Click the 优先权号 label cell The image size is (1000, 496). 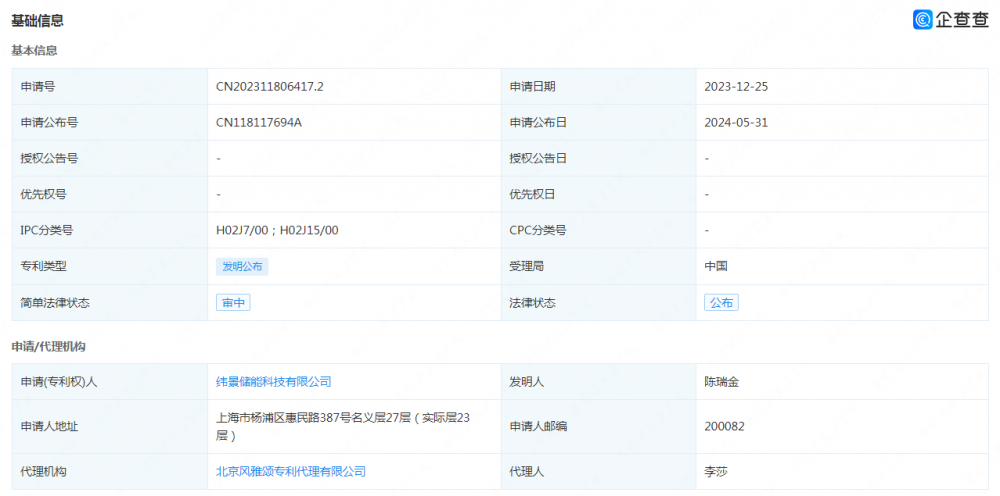coord(110,194)
